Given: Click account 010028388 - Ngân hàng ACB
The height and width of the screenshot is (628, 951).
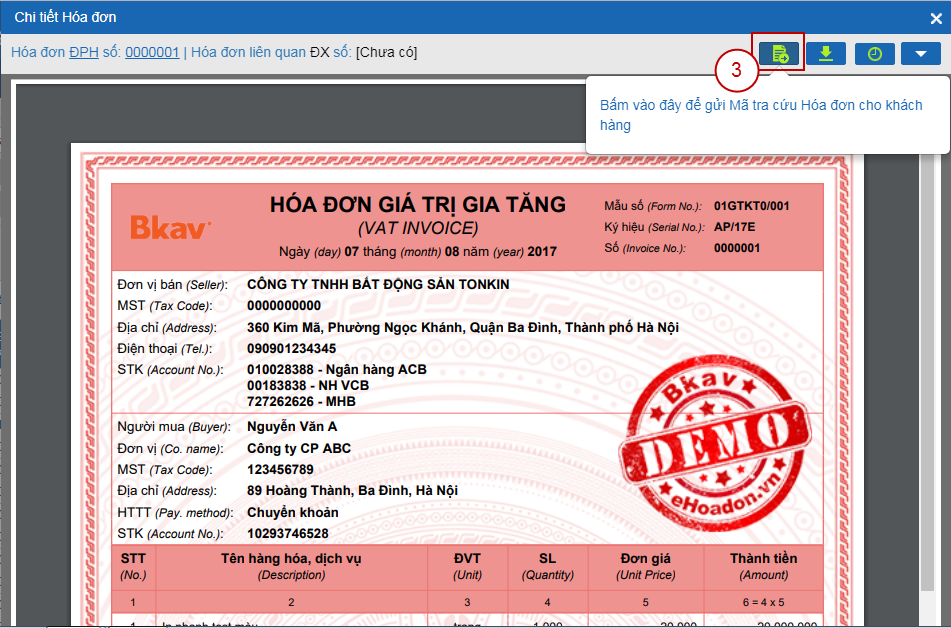Looking at the screenshot, I should [337, 370].
